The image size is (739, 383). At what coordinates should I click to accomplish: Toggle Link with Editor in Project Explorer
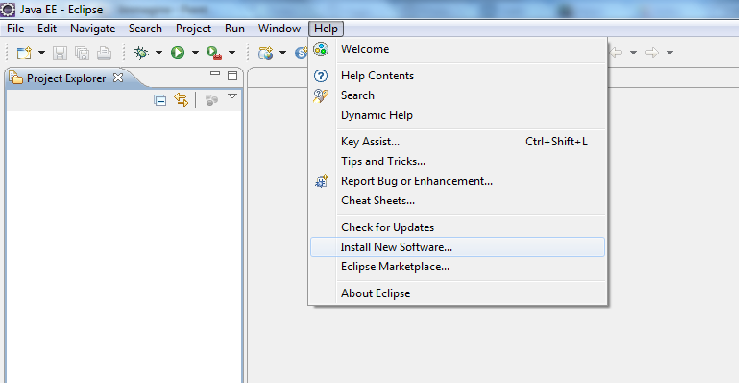click(x=181, y=100)
